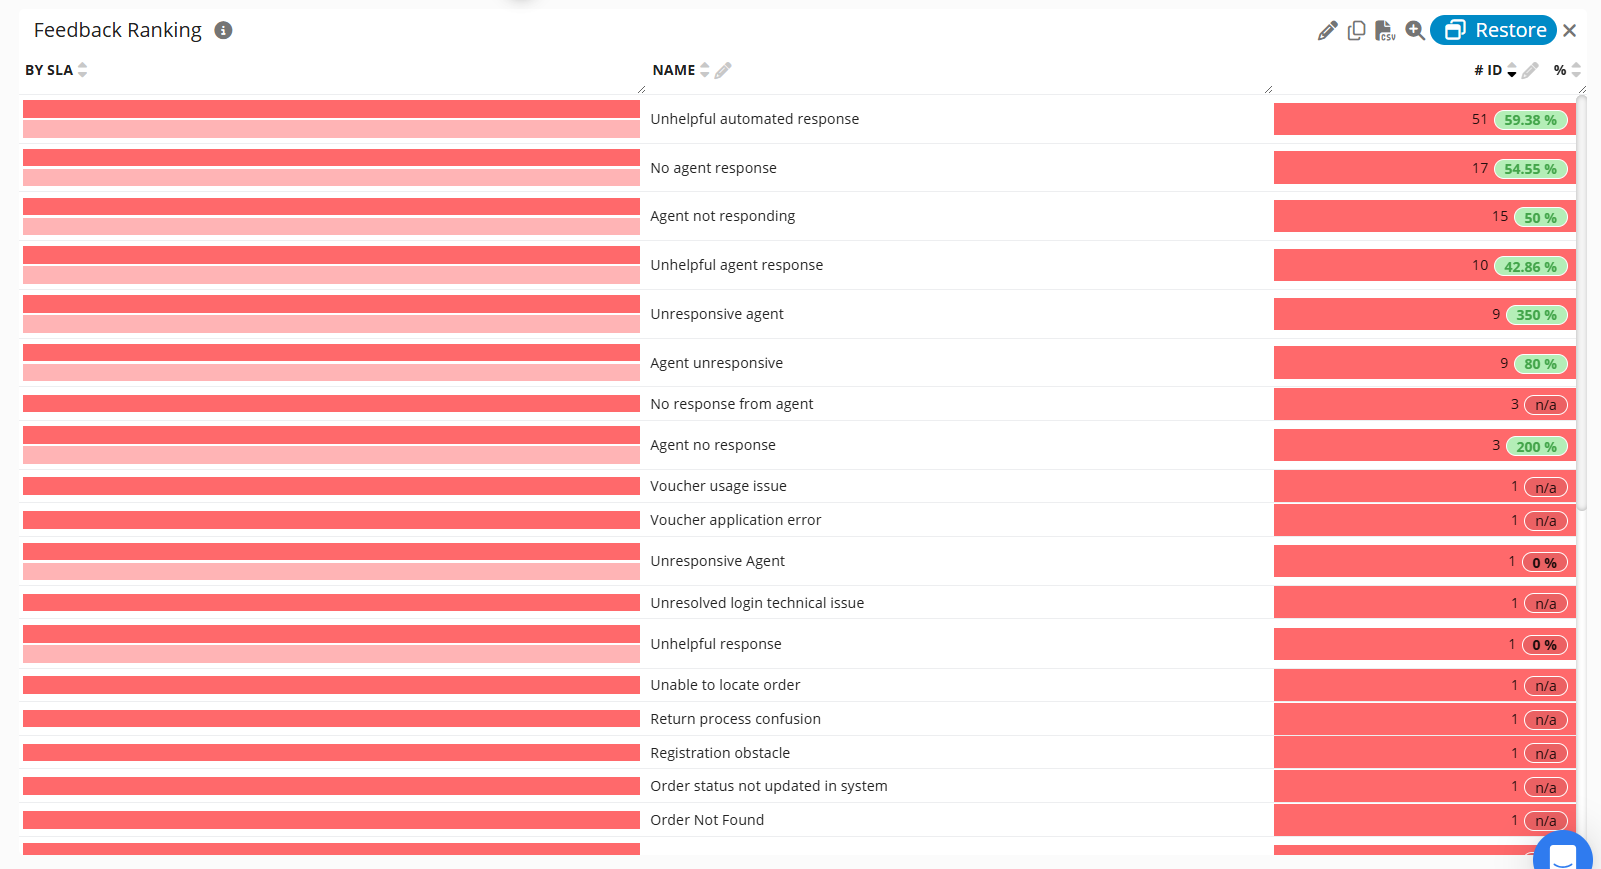The width and height of the screenshot is (1601, 869).
Task: Select the 'Voucher usage issue' row name
Action: pyautogui.click(x=718, y=486)
